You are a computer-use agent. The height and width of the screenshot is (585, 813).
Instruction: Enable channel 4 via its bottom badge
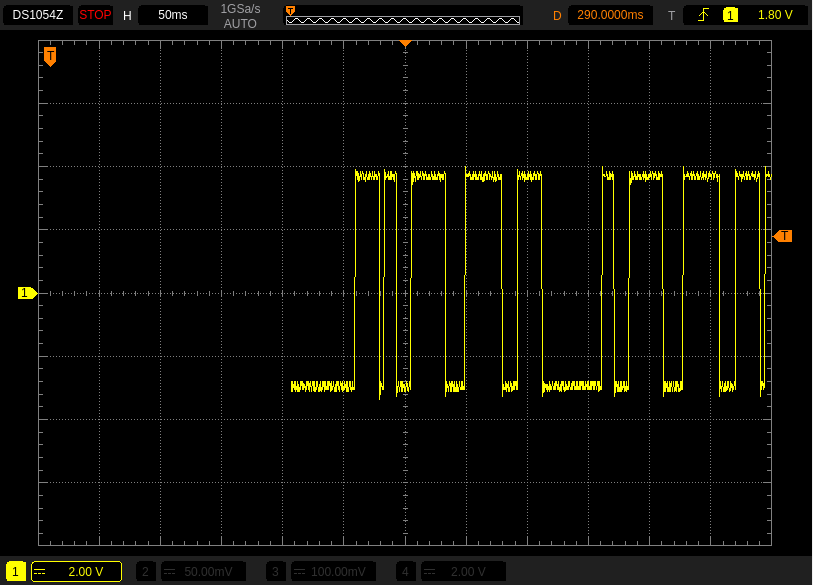click(405, 572)
